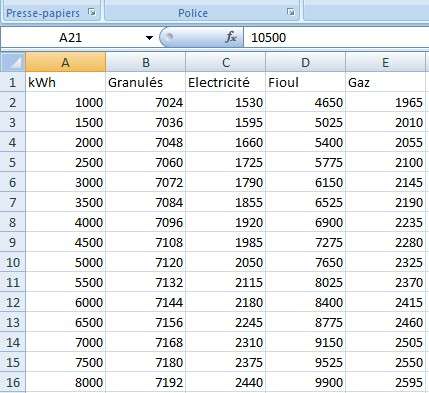Select cell containing 7144
The image size is (429, 393).
pos(145,302)
